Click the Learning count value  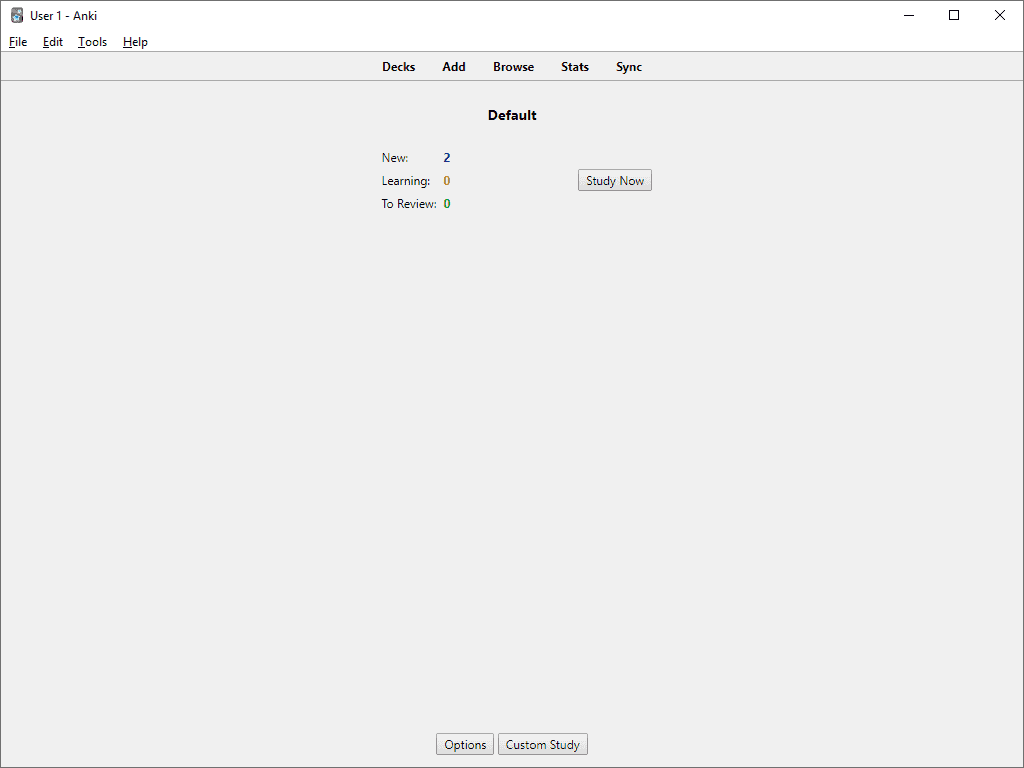[x=447, y=181]
